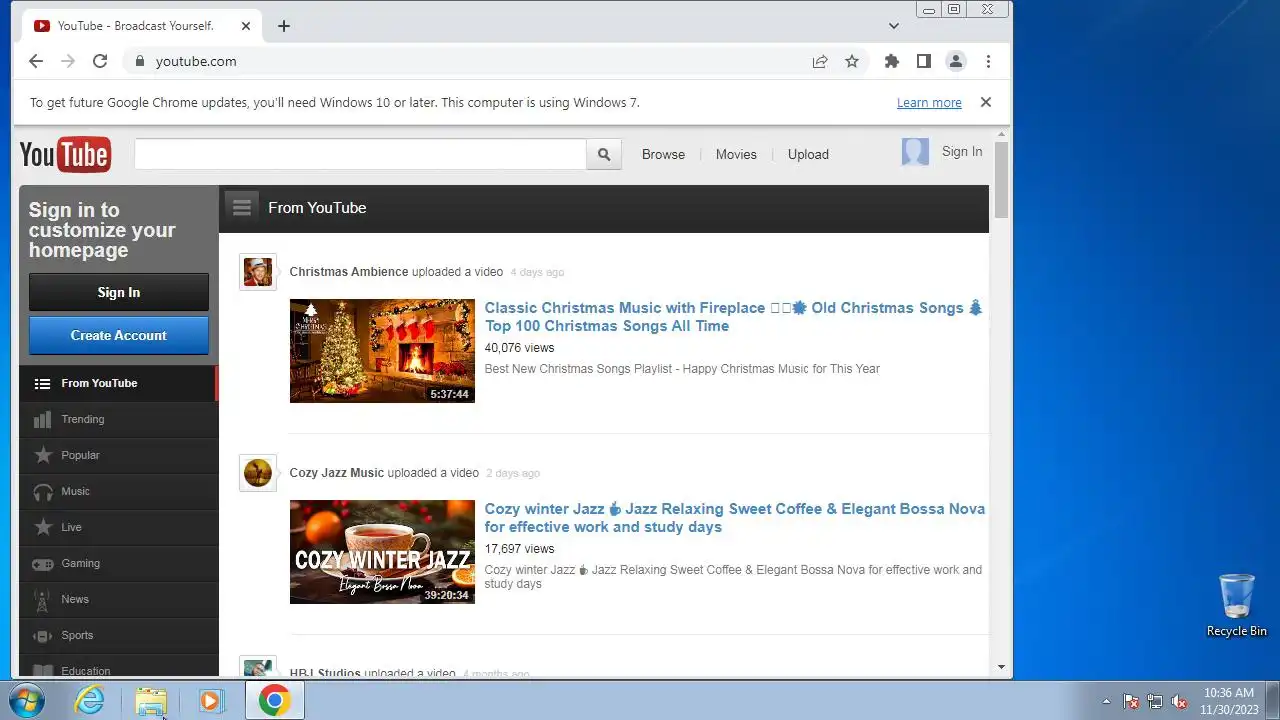The image size is (1280, 720).
Task: Select the Live star icon
Action: pyautogui.click(x=43, y=527)
